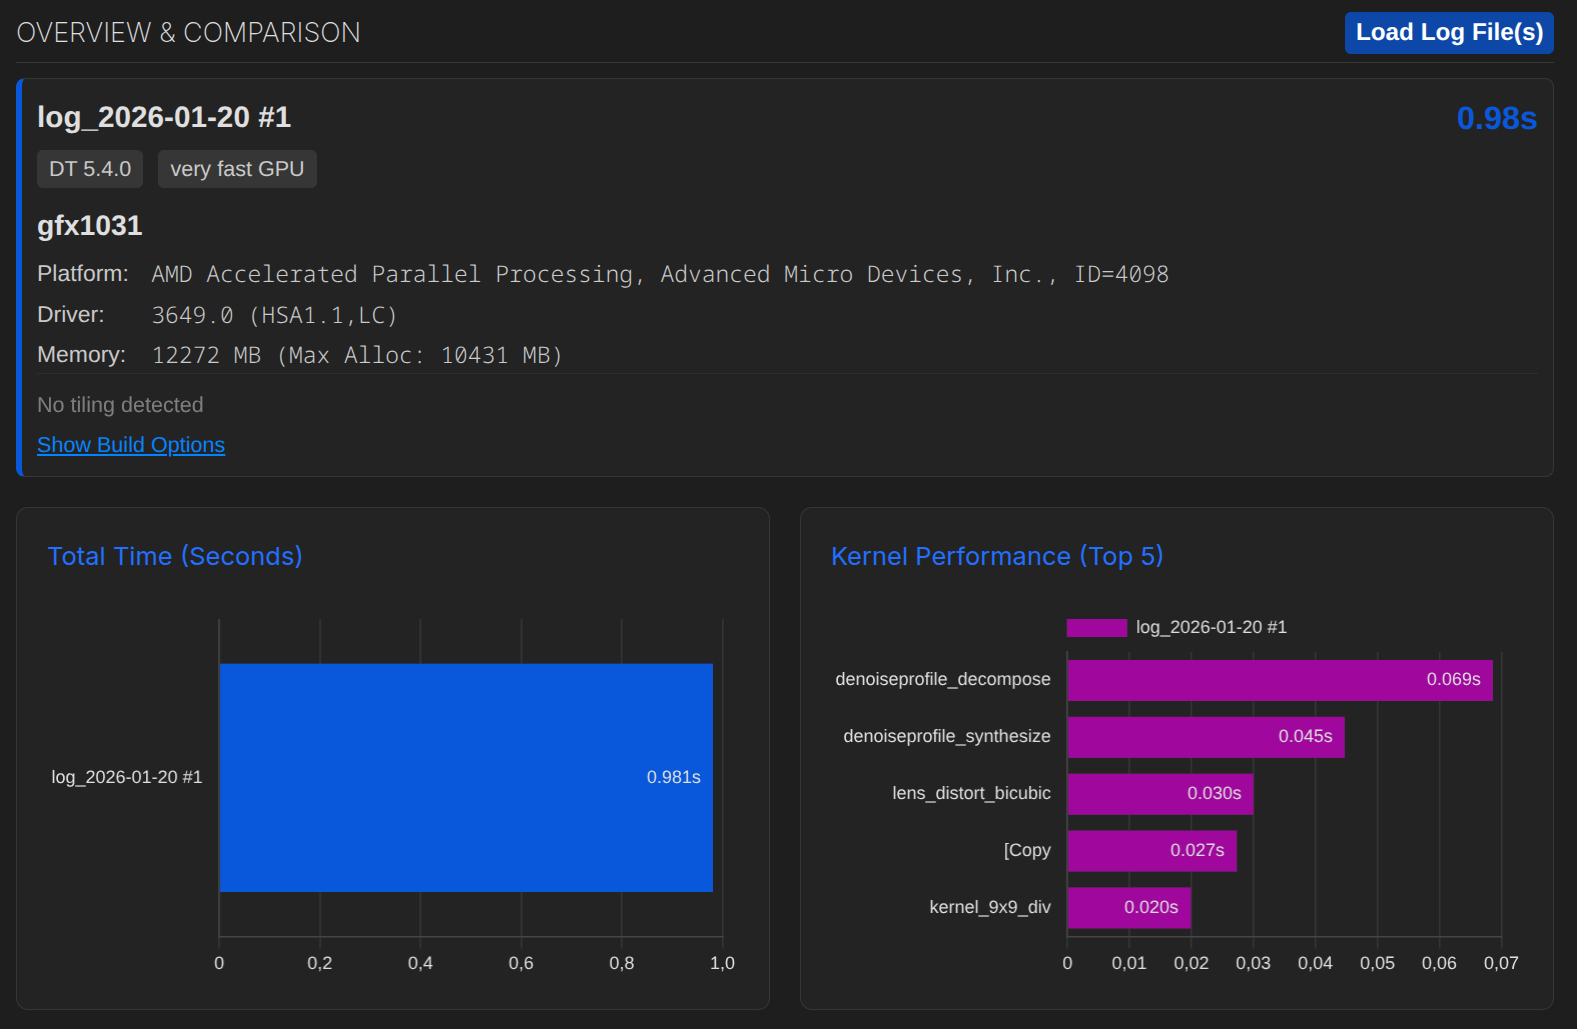Select the denoiseprofile_decompose bar
This screenshot has height=1029, width=1577.
[1279, 680]
